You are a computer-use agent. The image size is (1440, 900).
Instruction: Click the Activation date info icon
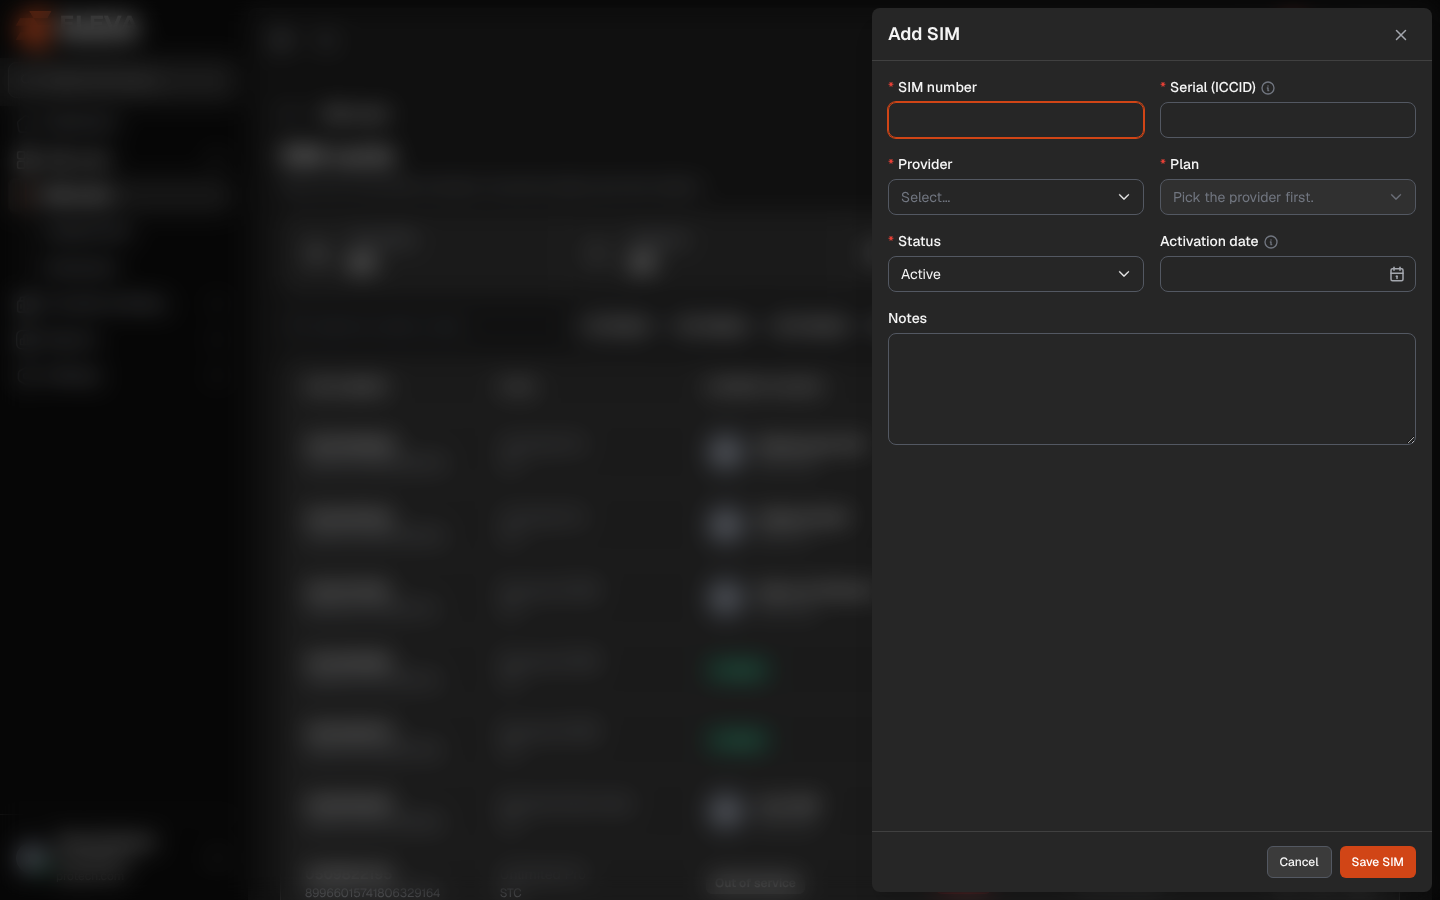click(x=1271, y=242)
